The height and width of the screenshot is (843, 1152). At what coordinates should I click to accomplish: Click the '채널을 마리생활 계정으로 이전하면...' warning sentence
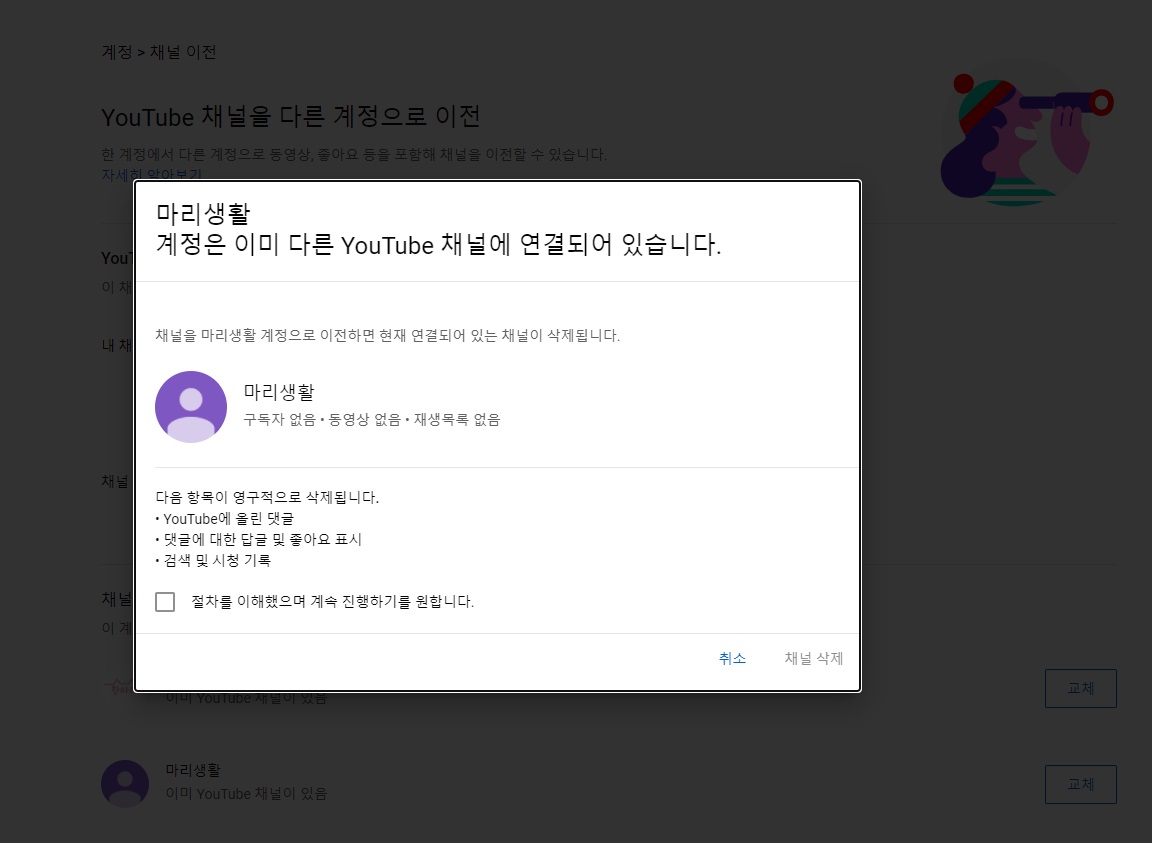point(387,336)
